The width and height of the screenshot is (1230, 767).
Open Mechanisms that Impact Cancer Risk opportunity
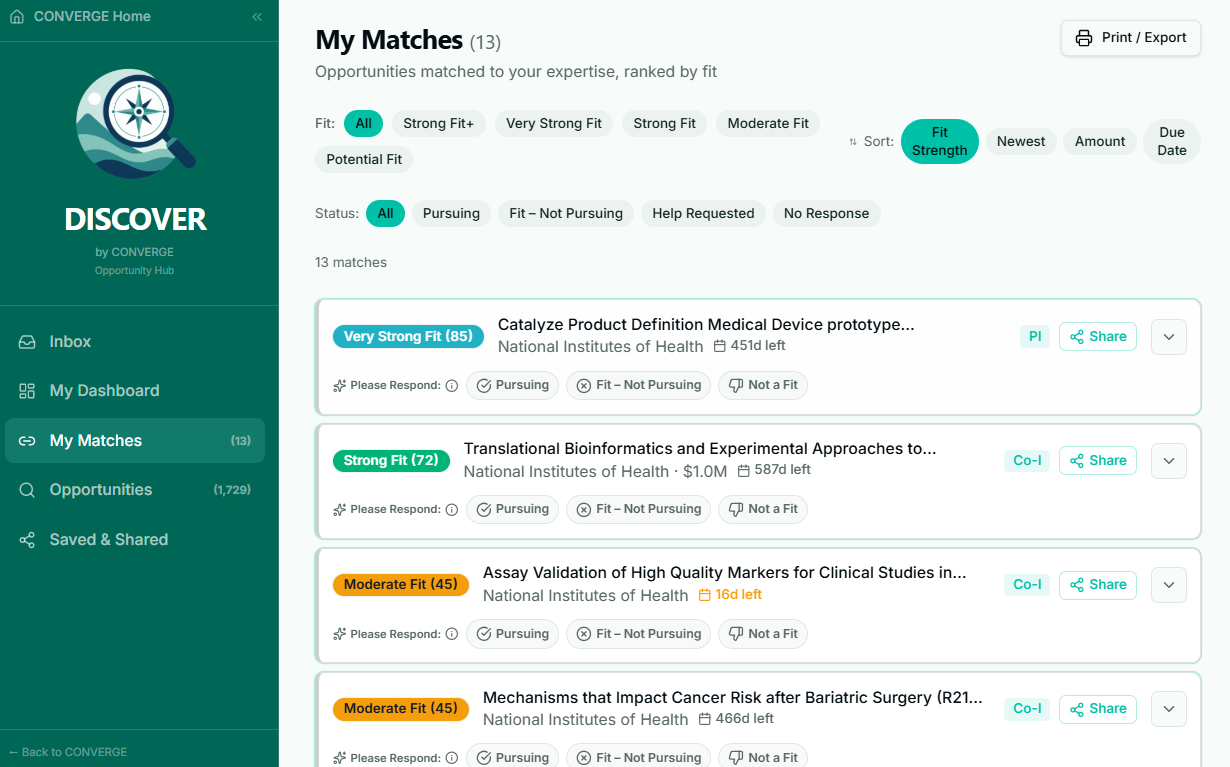733,698
